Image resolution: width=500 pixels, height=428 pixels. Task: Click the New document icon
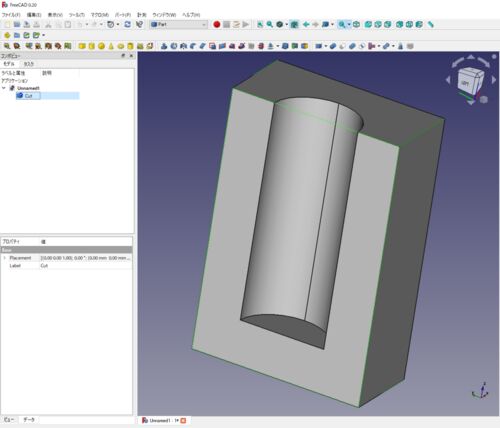click(7, 25)
